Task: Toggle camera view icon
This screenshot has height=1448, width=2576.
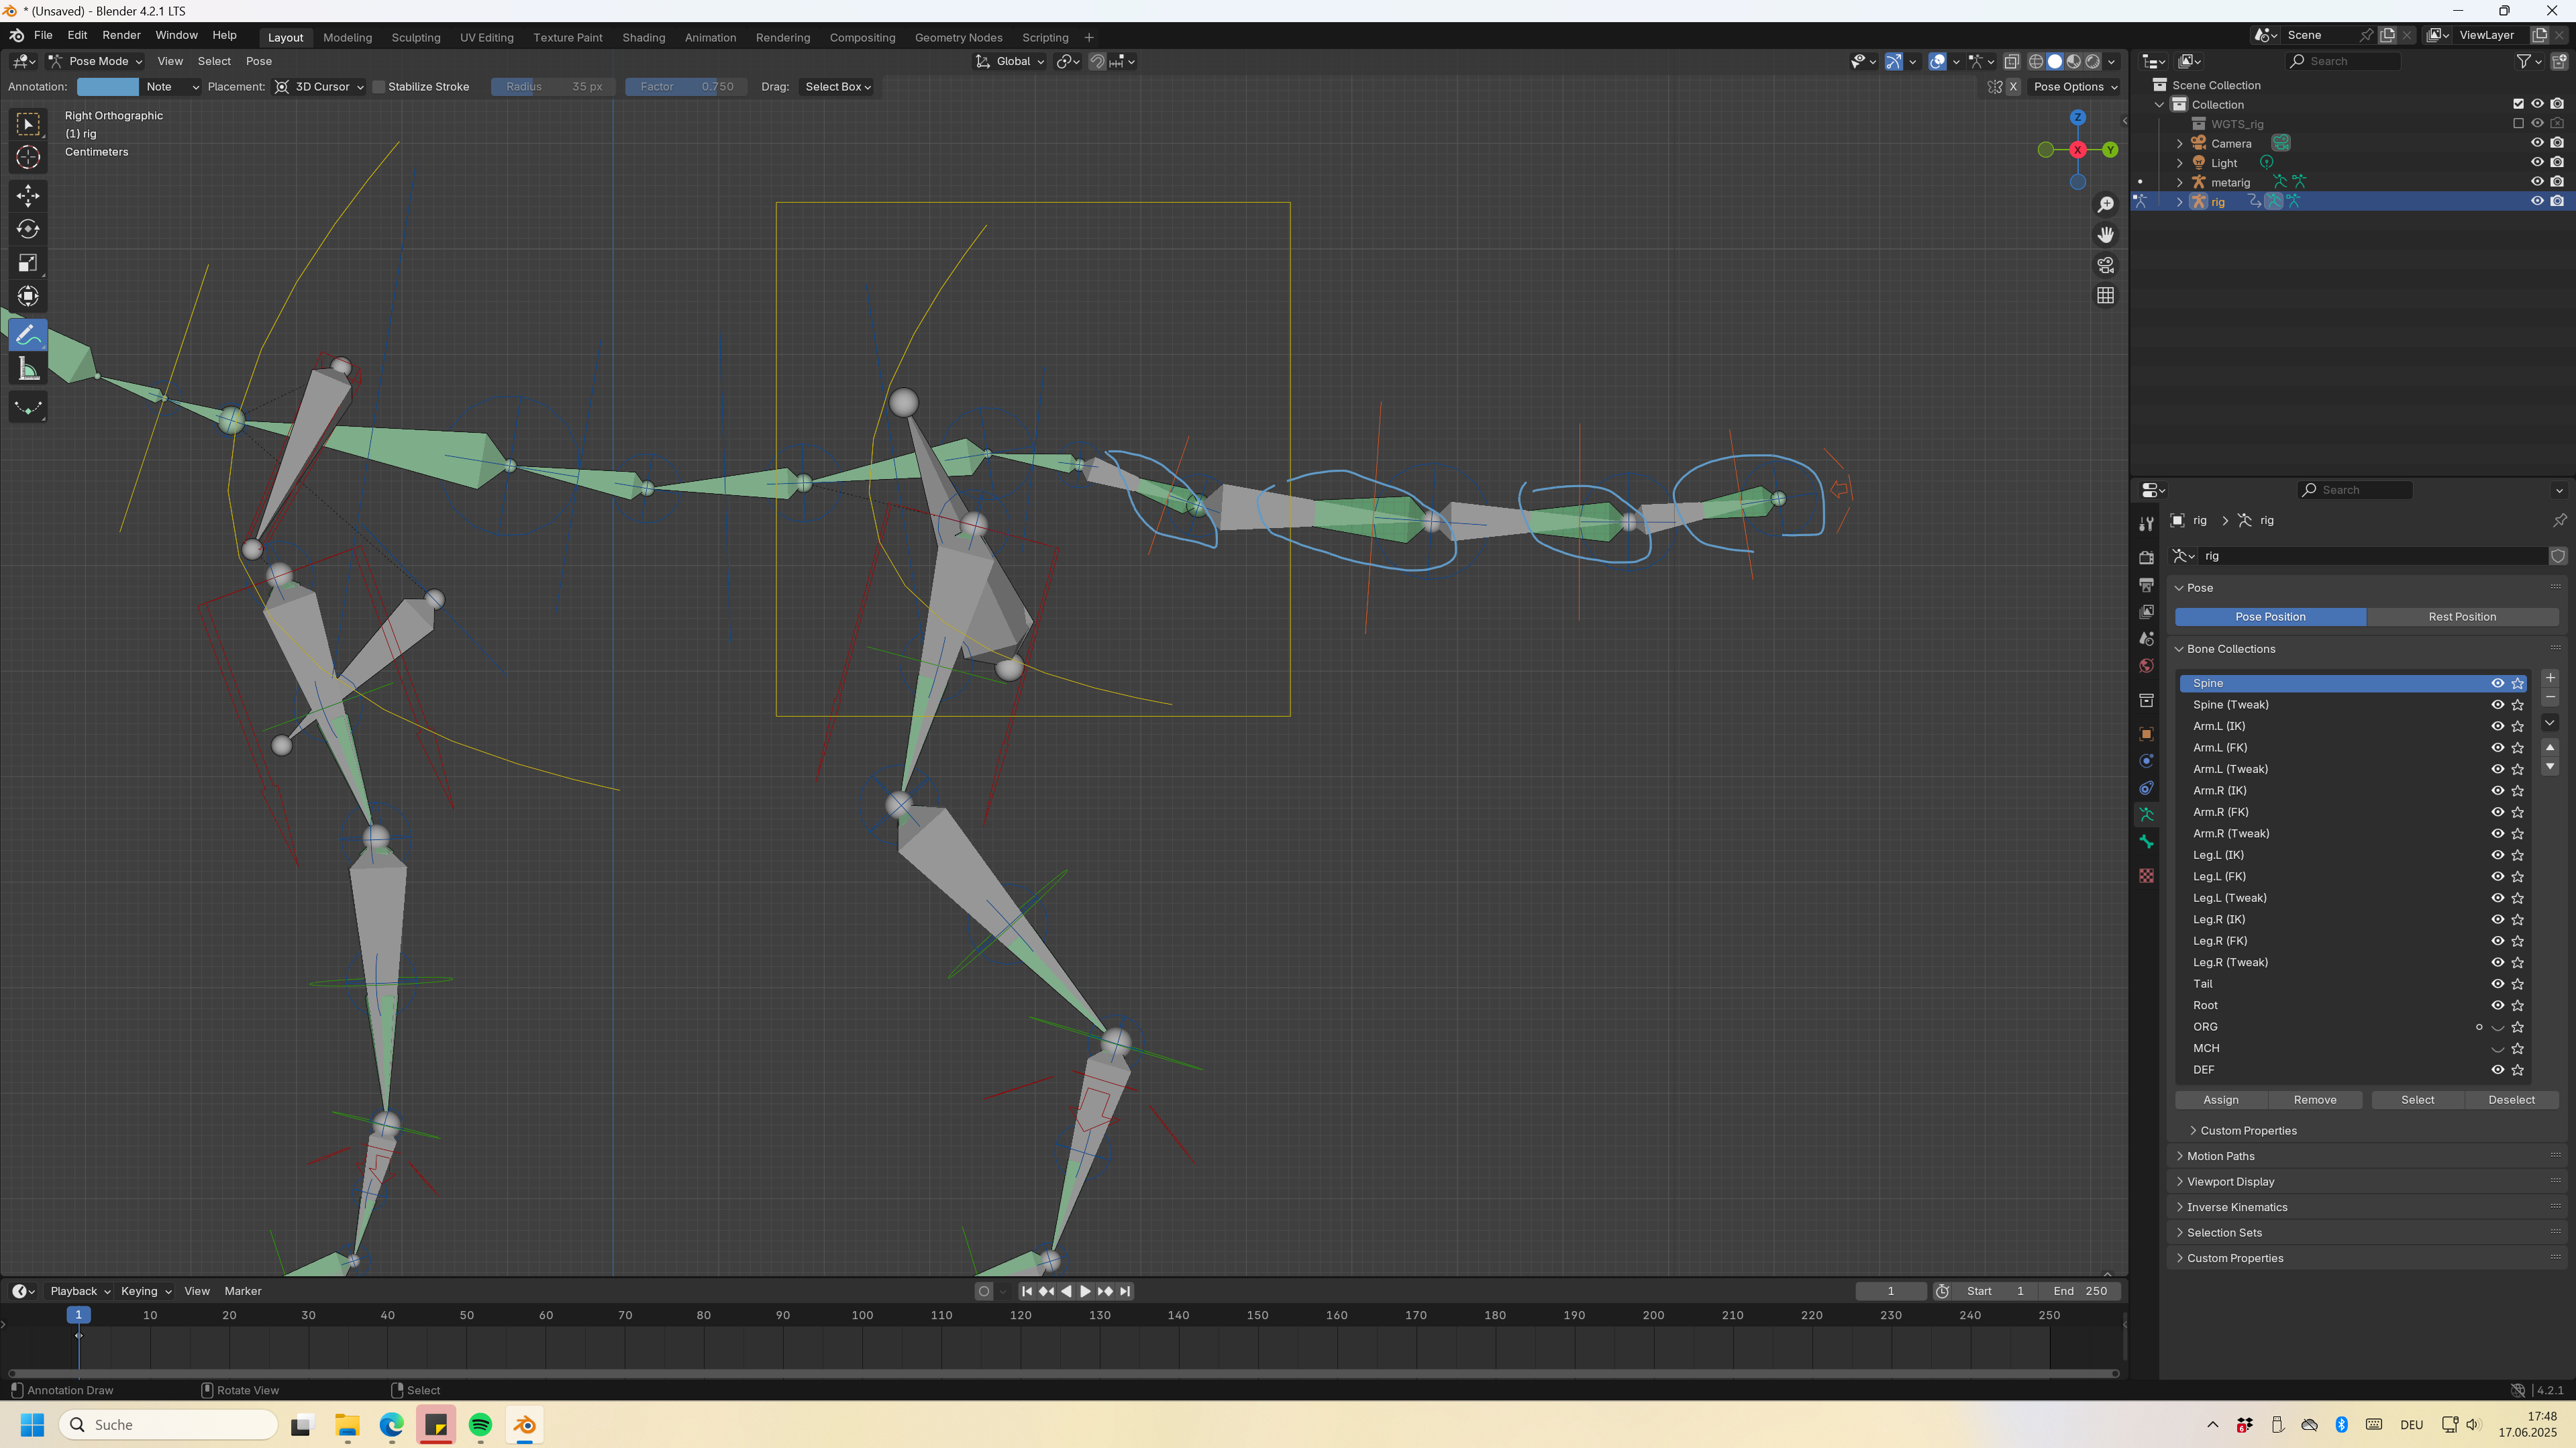Action: (2105, 265)
